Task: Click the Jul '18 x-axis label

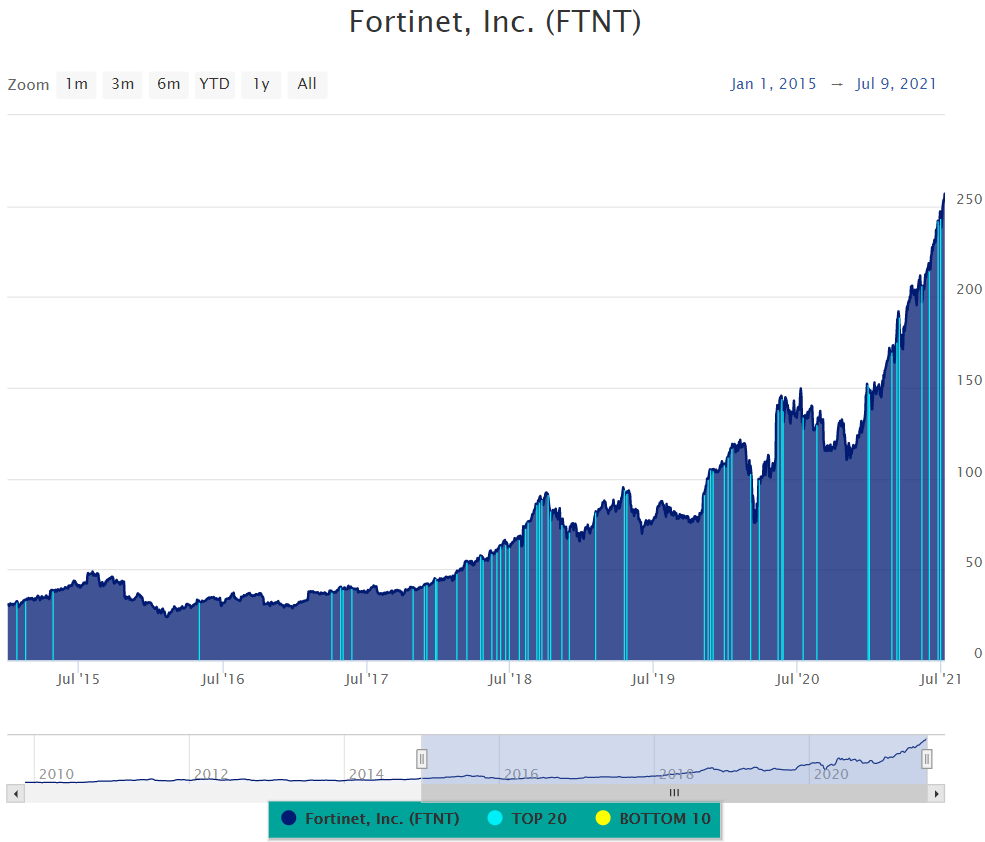Action: coord(509,679)
